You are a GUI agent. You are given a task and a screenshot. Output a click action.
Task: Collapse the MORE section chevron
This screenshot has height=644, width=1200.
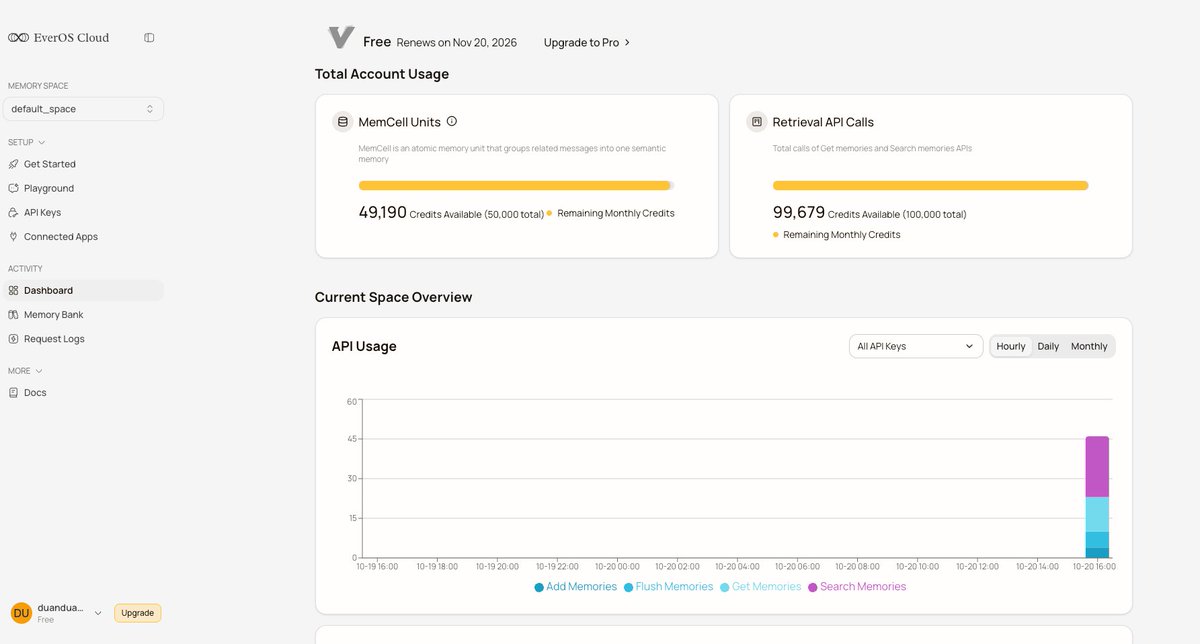tap(39, 371)
